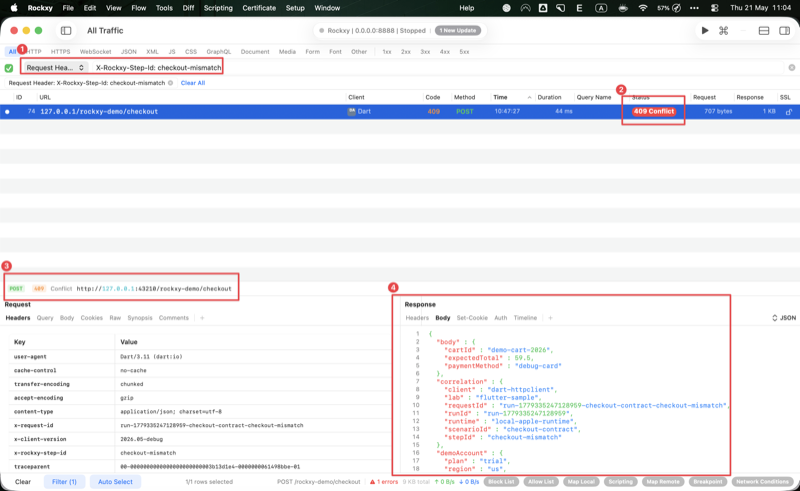Open the Certificate menu

(259, 8)
